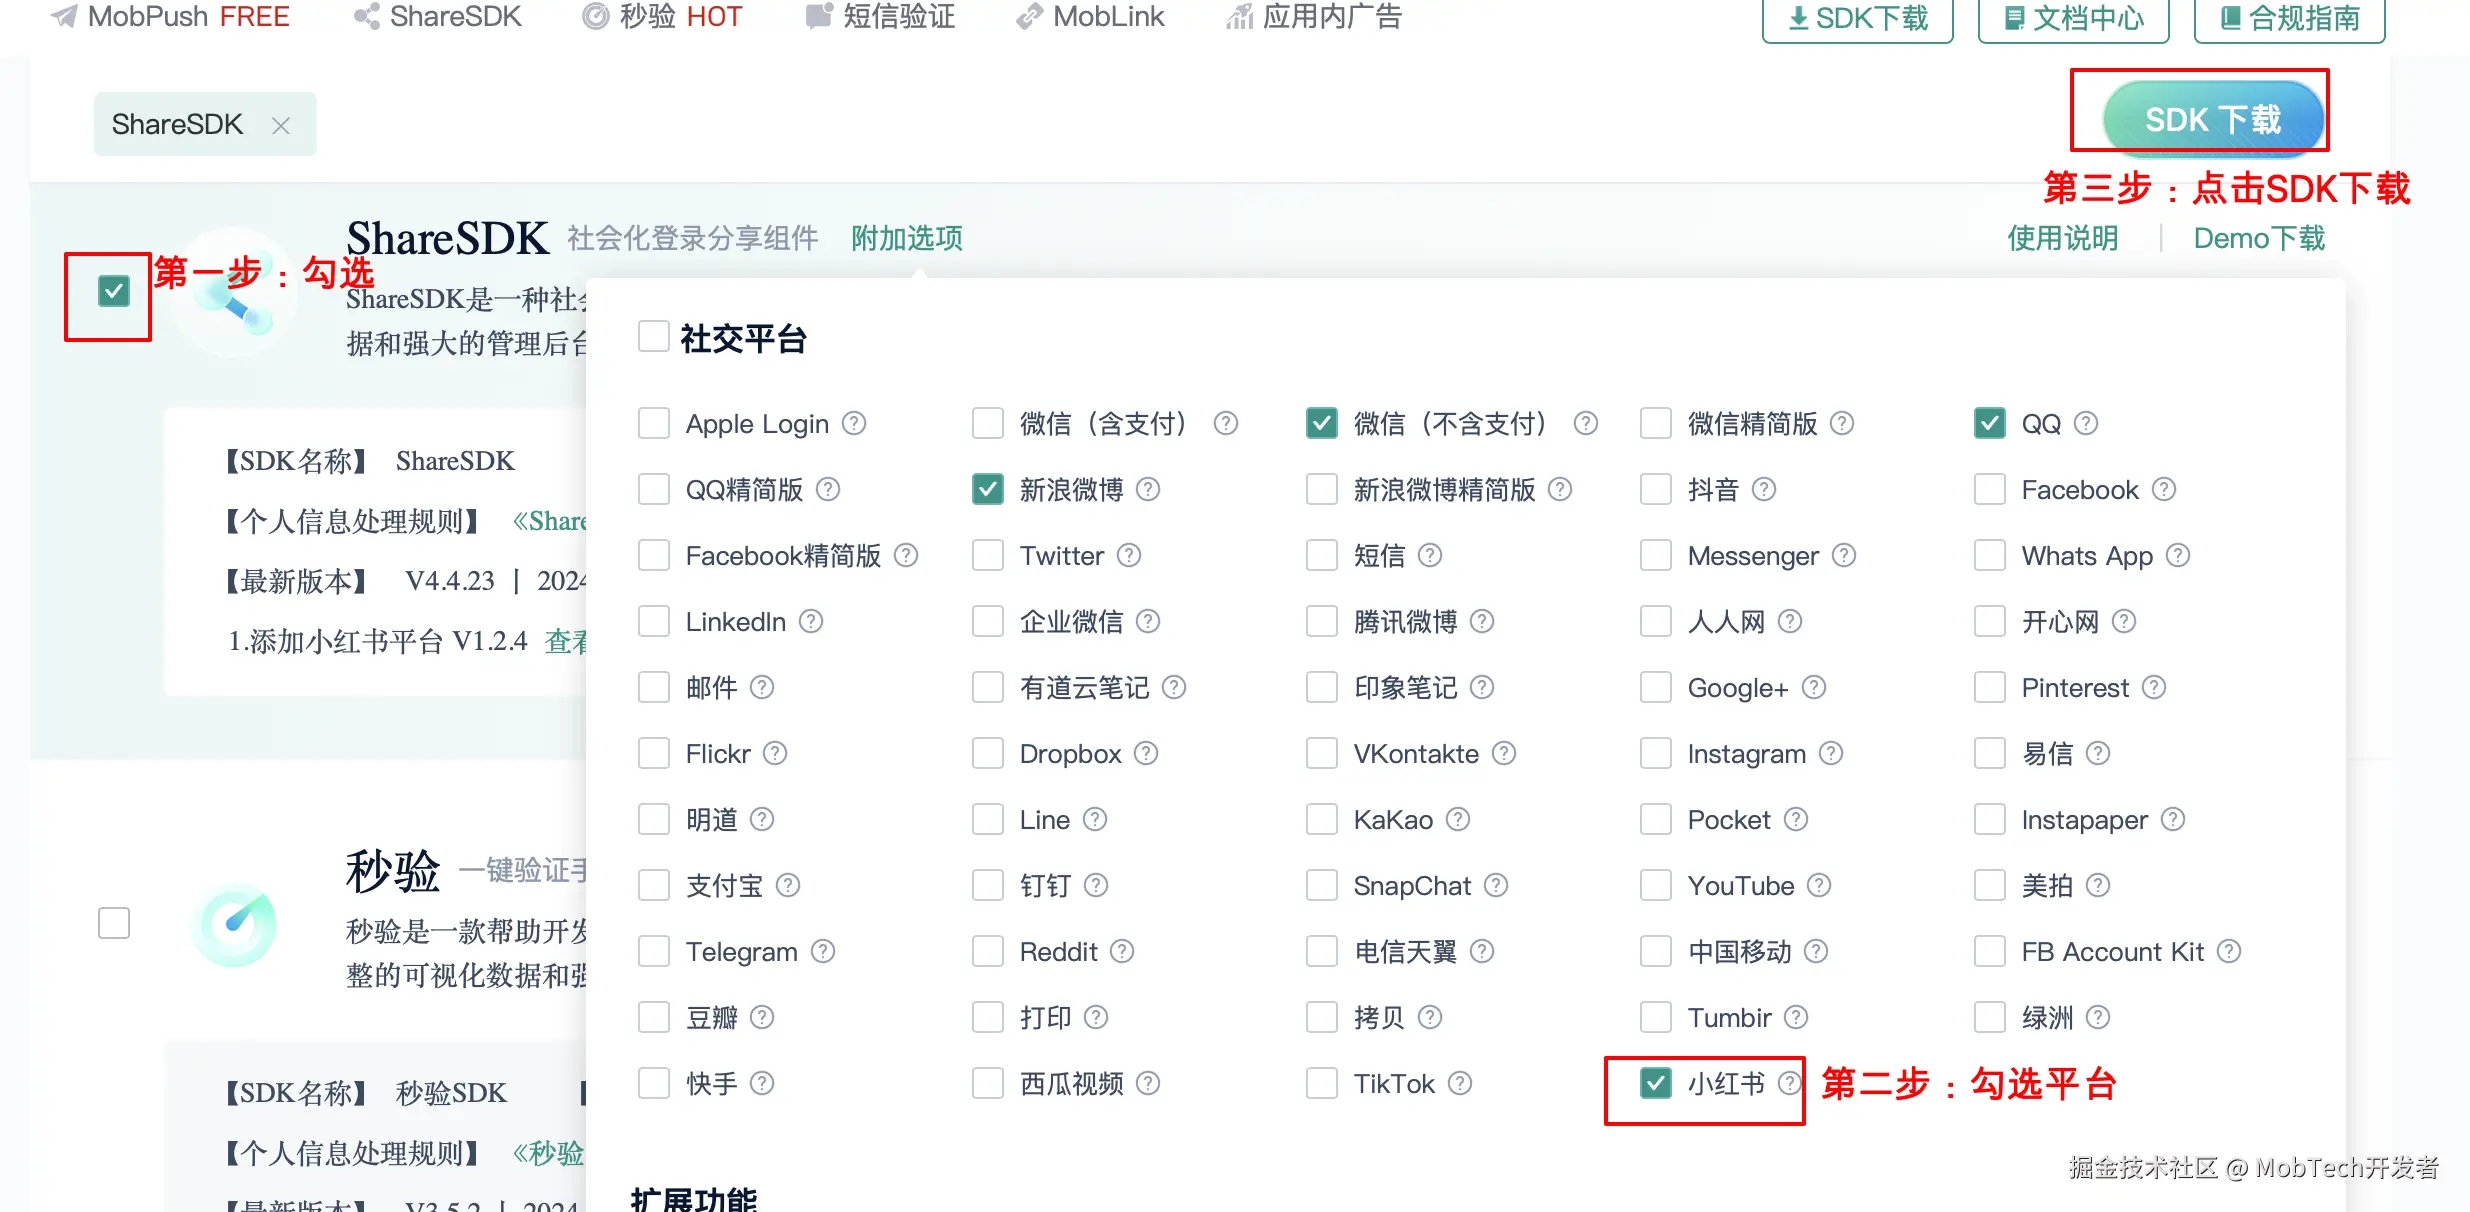Click the 秒验 product logo icon

coord(235,924)
